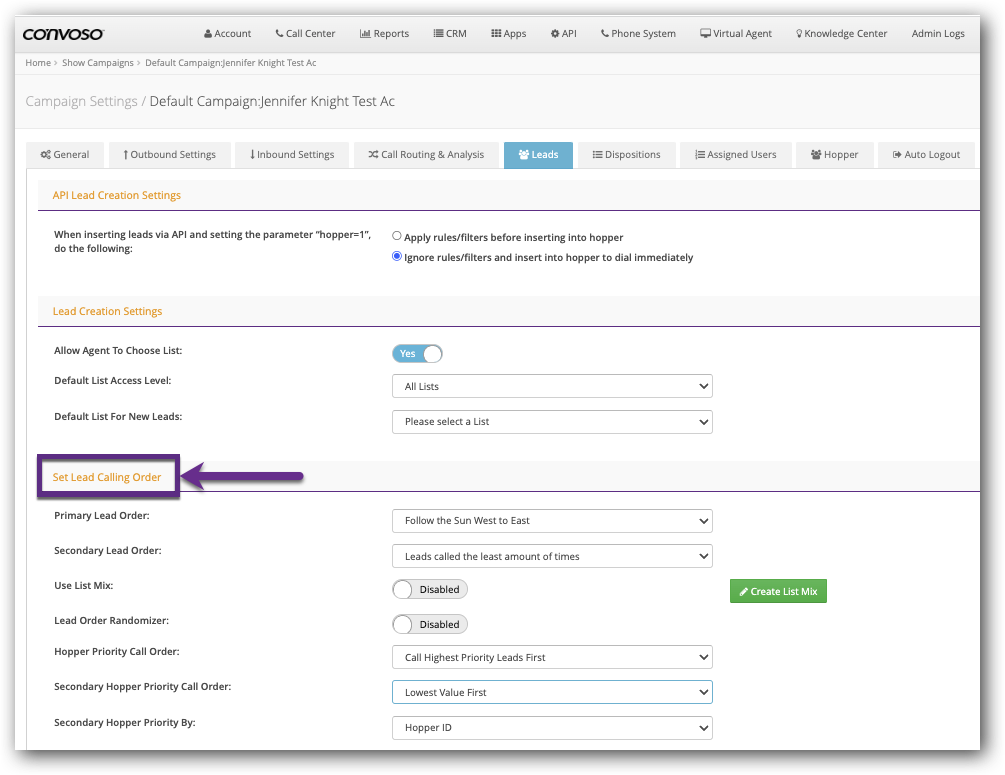Click the Convoso logo
This screenshot has width=1005, height=775.
63,34
